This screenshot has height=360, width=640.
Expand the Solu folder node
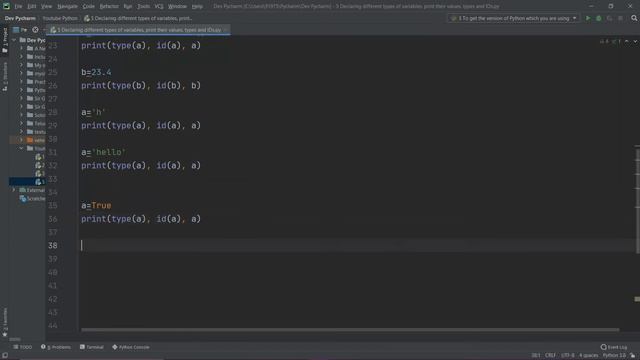pyautogui.click(x=22, y=115)
